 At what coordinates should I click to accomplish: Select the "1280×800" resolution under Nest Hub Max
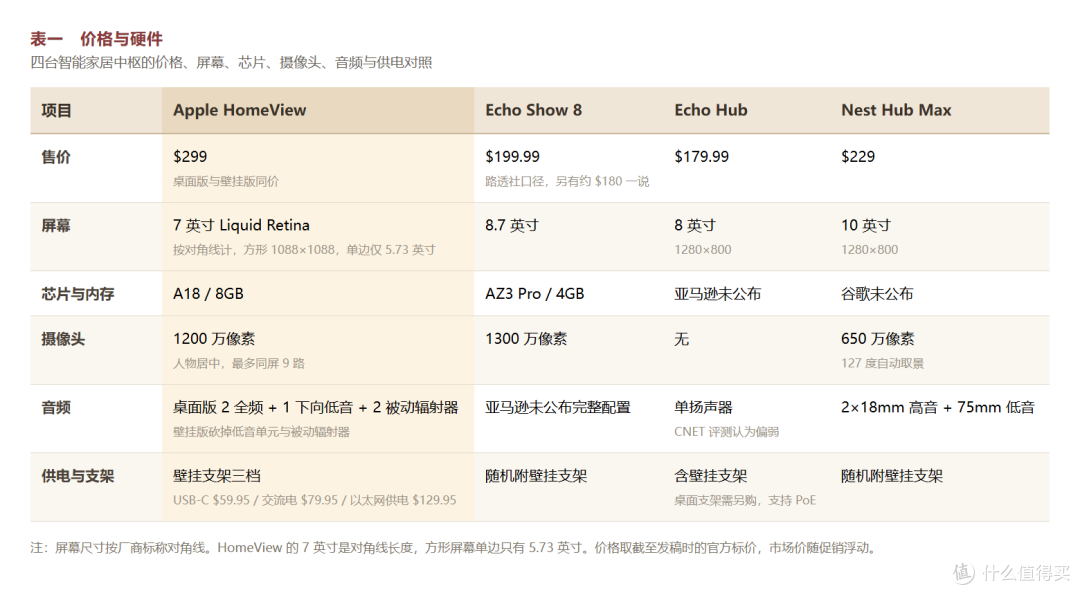point(869,249)
